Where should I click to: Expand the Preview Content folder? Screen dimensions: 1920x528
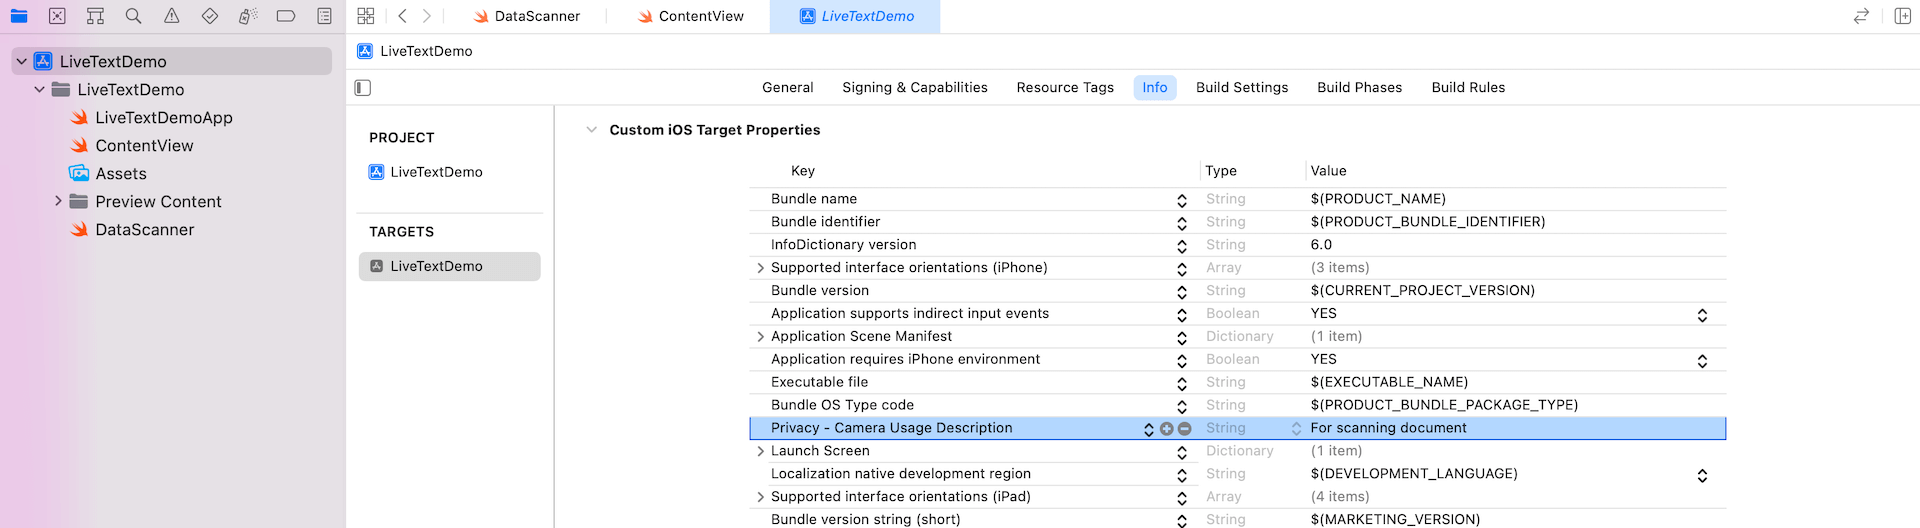click(x=58, y=202)
